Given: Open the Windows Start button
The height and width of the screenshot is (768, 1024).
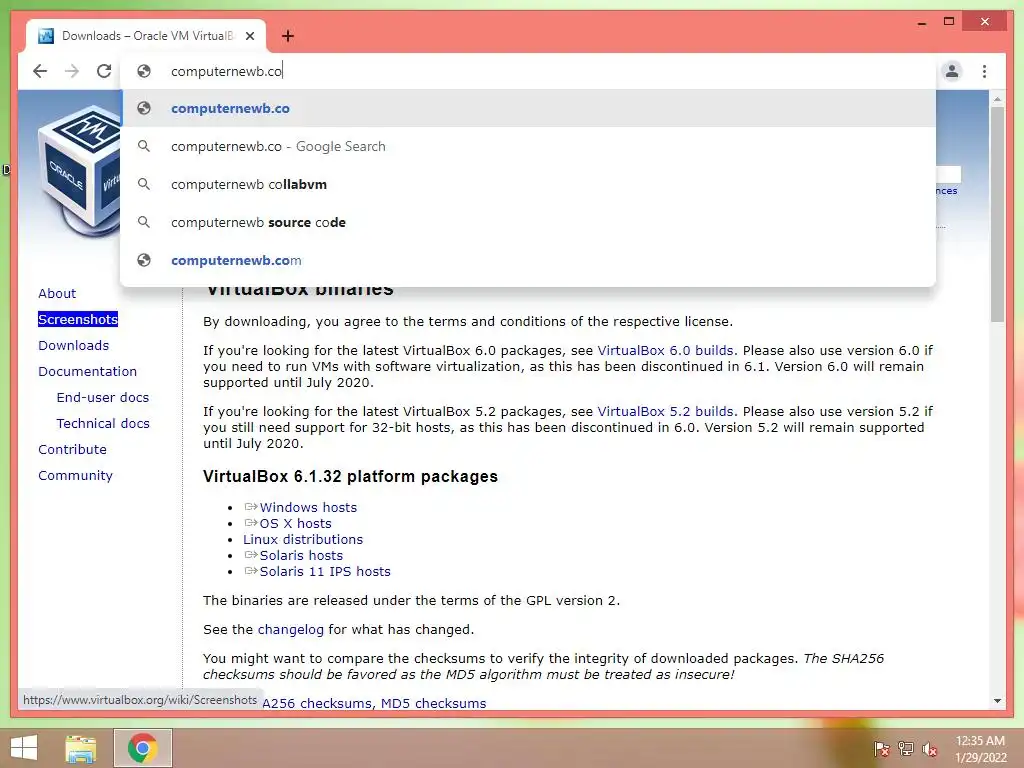Looking at the screenshot, I should pos(24,748).
